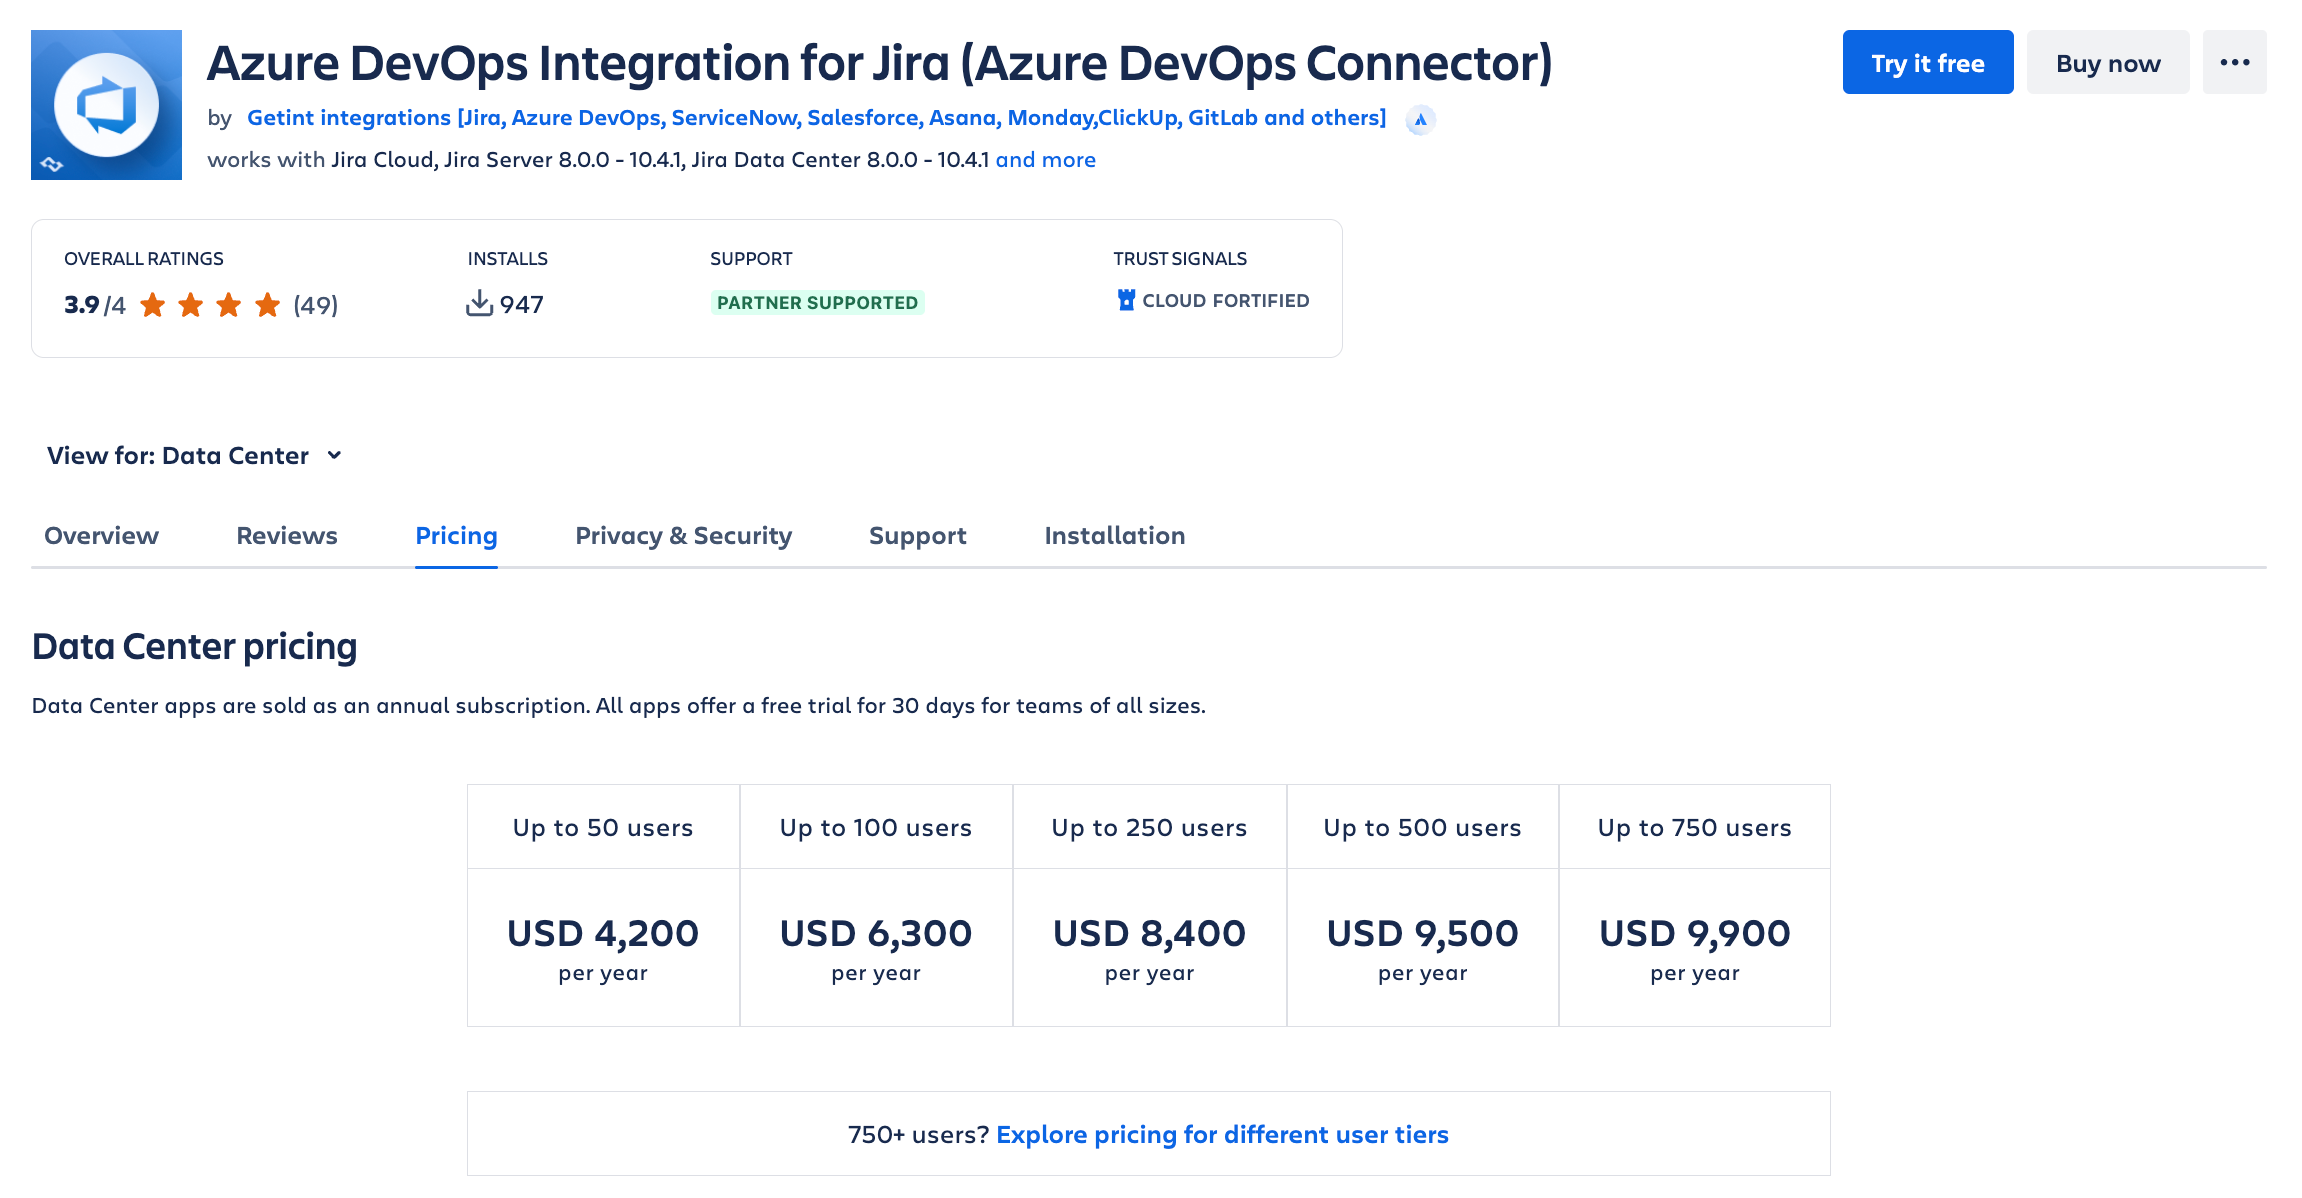
Task: Click the 'and more' compatibility link
Action: point(1045,160)
